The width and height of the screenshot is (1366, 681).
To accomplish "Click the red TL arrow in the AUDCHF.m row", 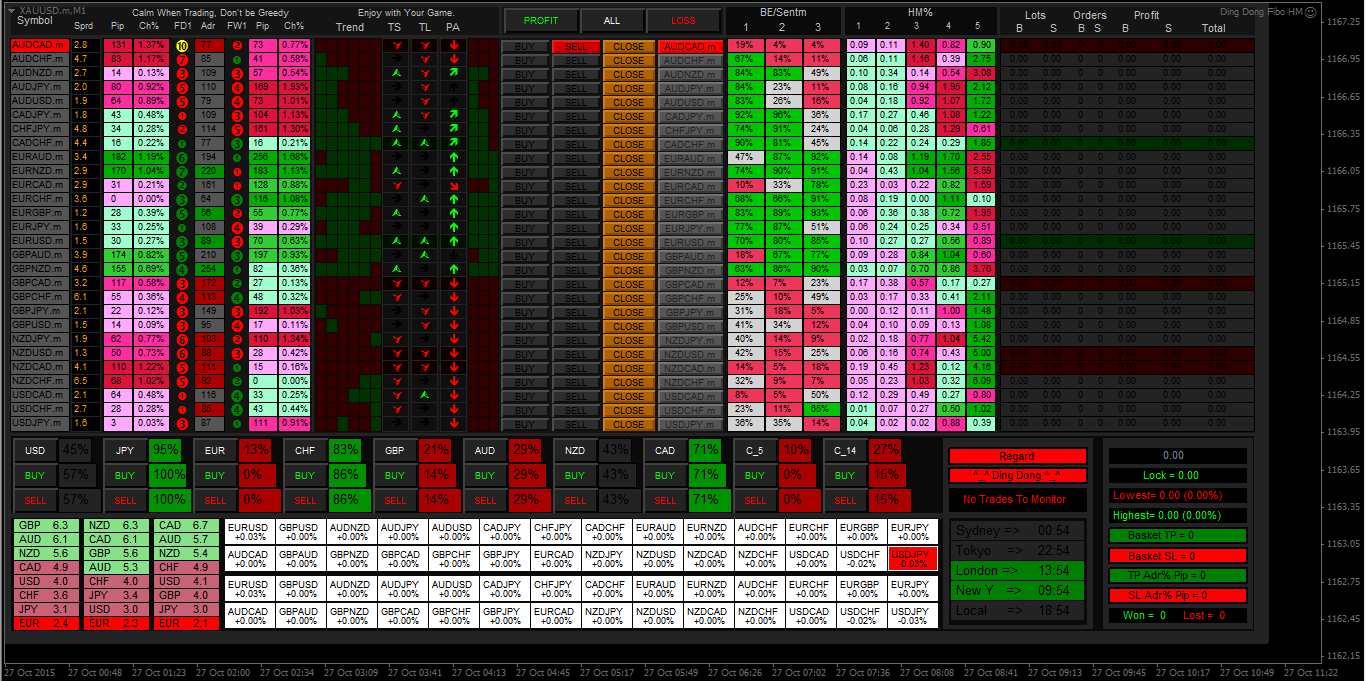I will tap(425, 59).
